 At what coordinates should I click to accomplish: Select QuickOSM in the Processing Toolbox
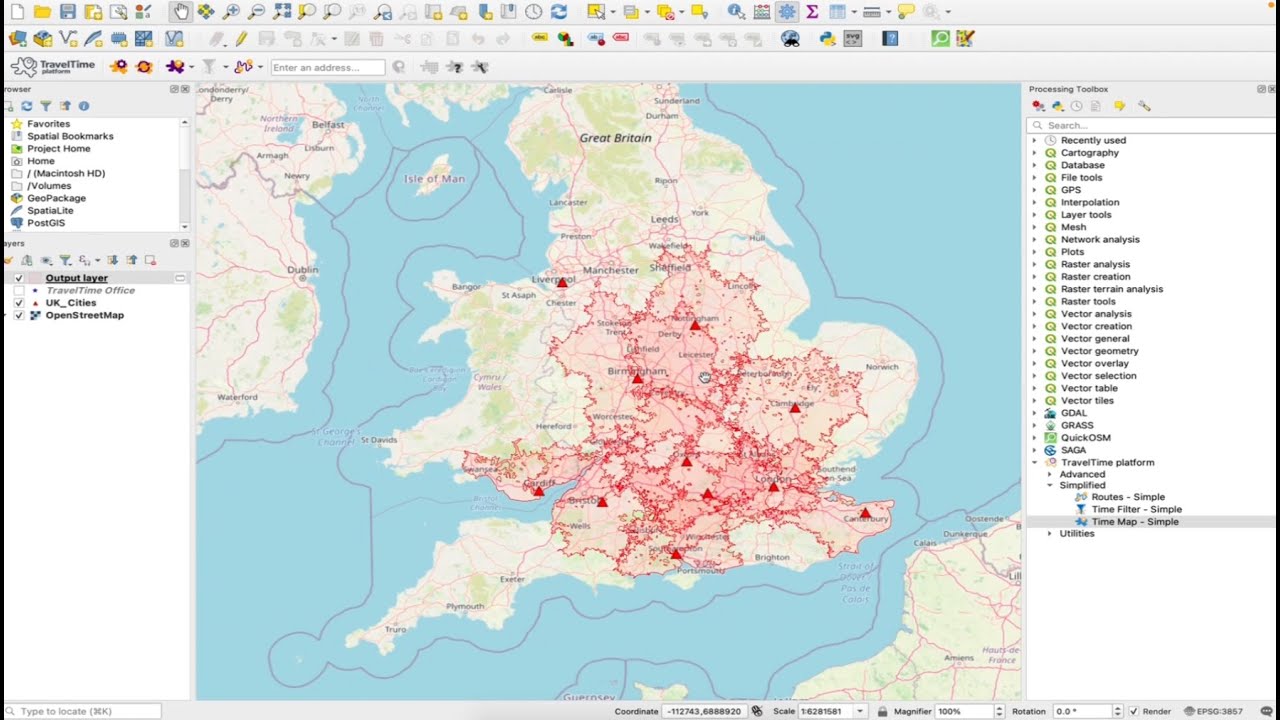coord(1085,438)
